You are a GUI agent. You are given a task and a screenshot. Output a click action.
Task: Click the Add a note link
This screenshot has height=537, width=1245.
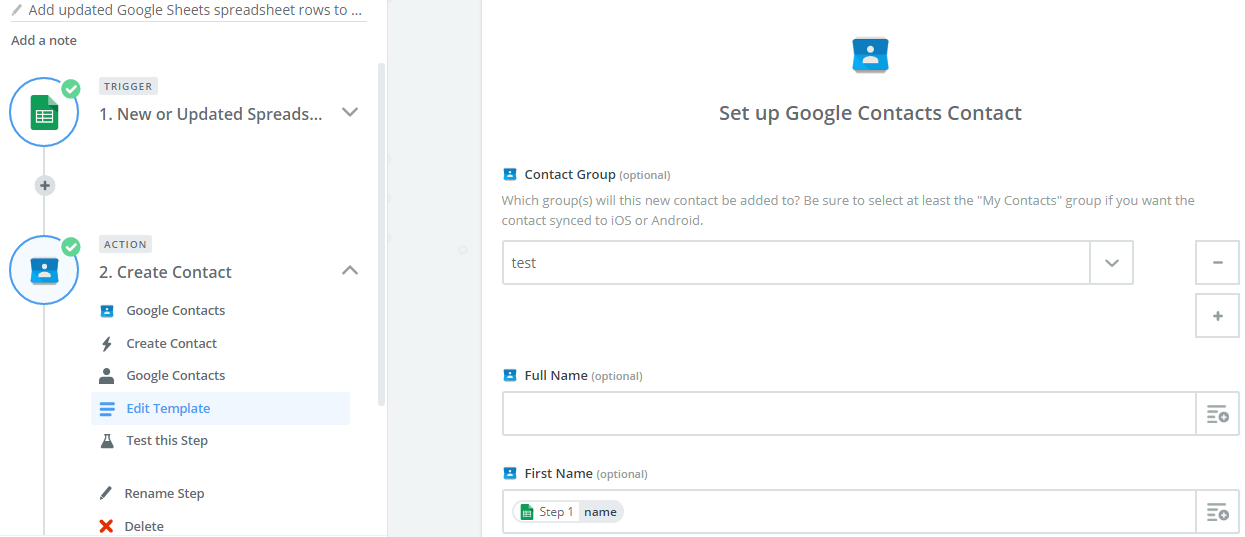(x=44, y=41)
